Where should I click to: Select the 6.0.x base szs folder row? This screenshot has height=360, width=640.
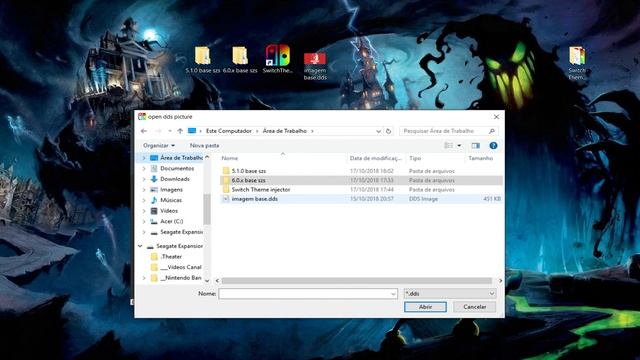tap(361, 180)
